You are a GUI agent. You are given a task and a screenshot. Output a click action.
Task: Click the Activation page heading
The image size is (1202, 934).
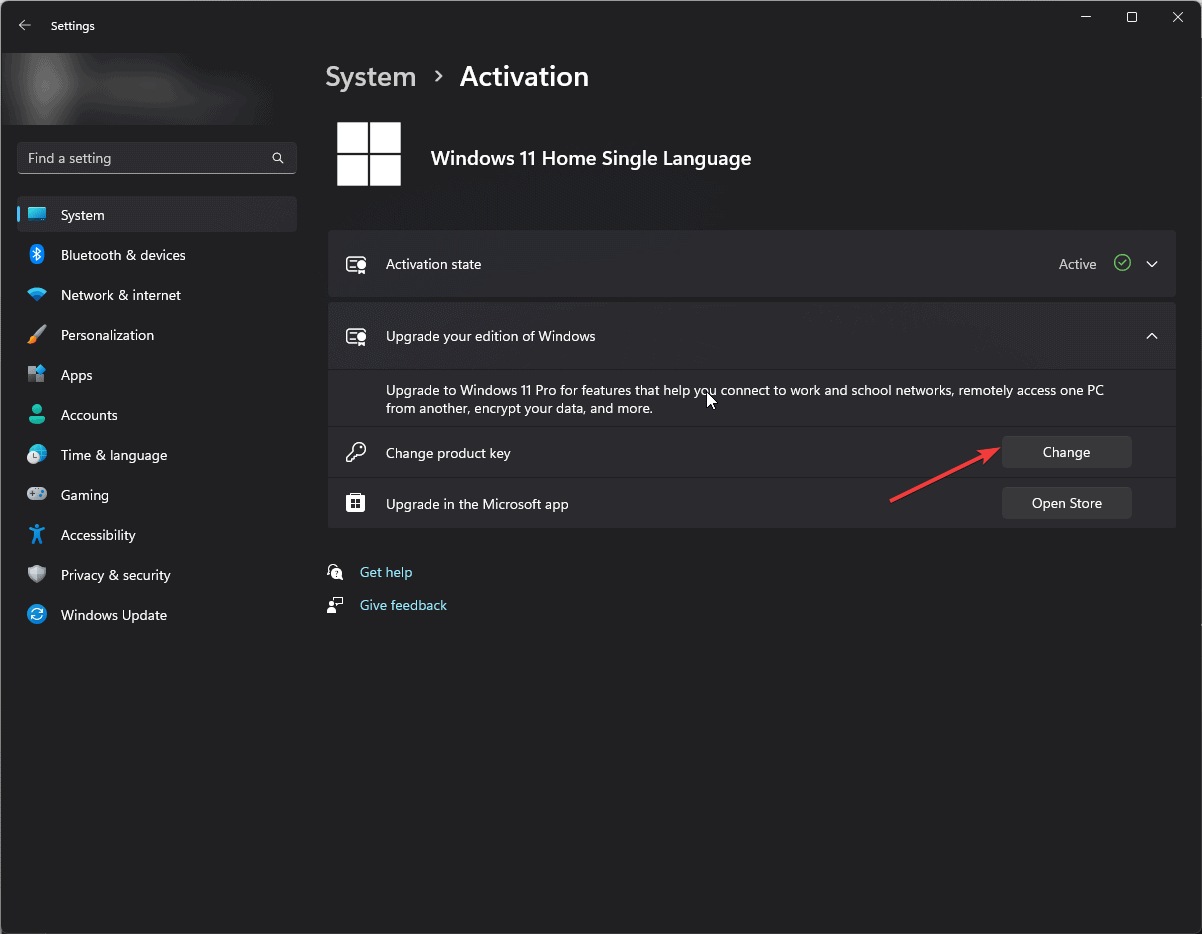pyautogui.click(x=524, y=77)
